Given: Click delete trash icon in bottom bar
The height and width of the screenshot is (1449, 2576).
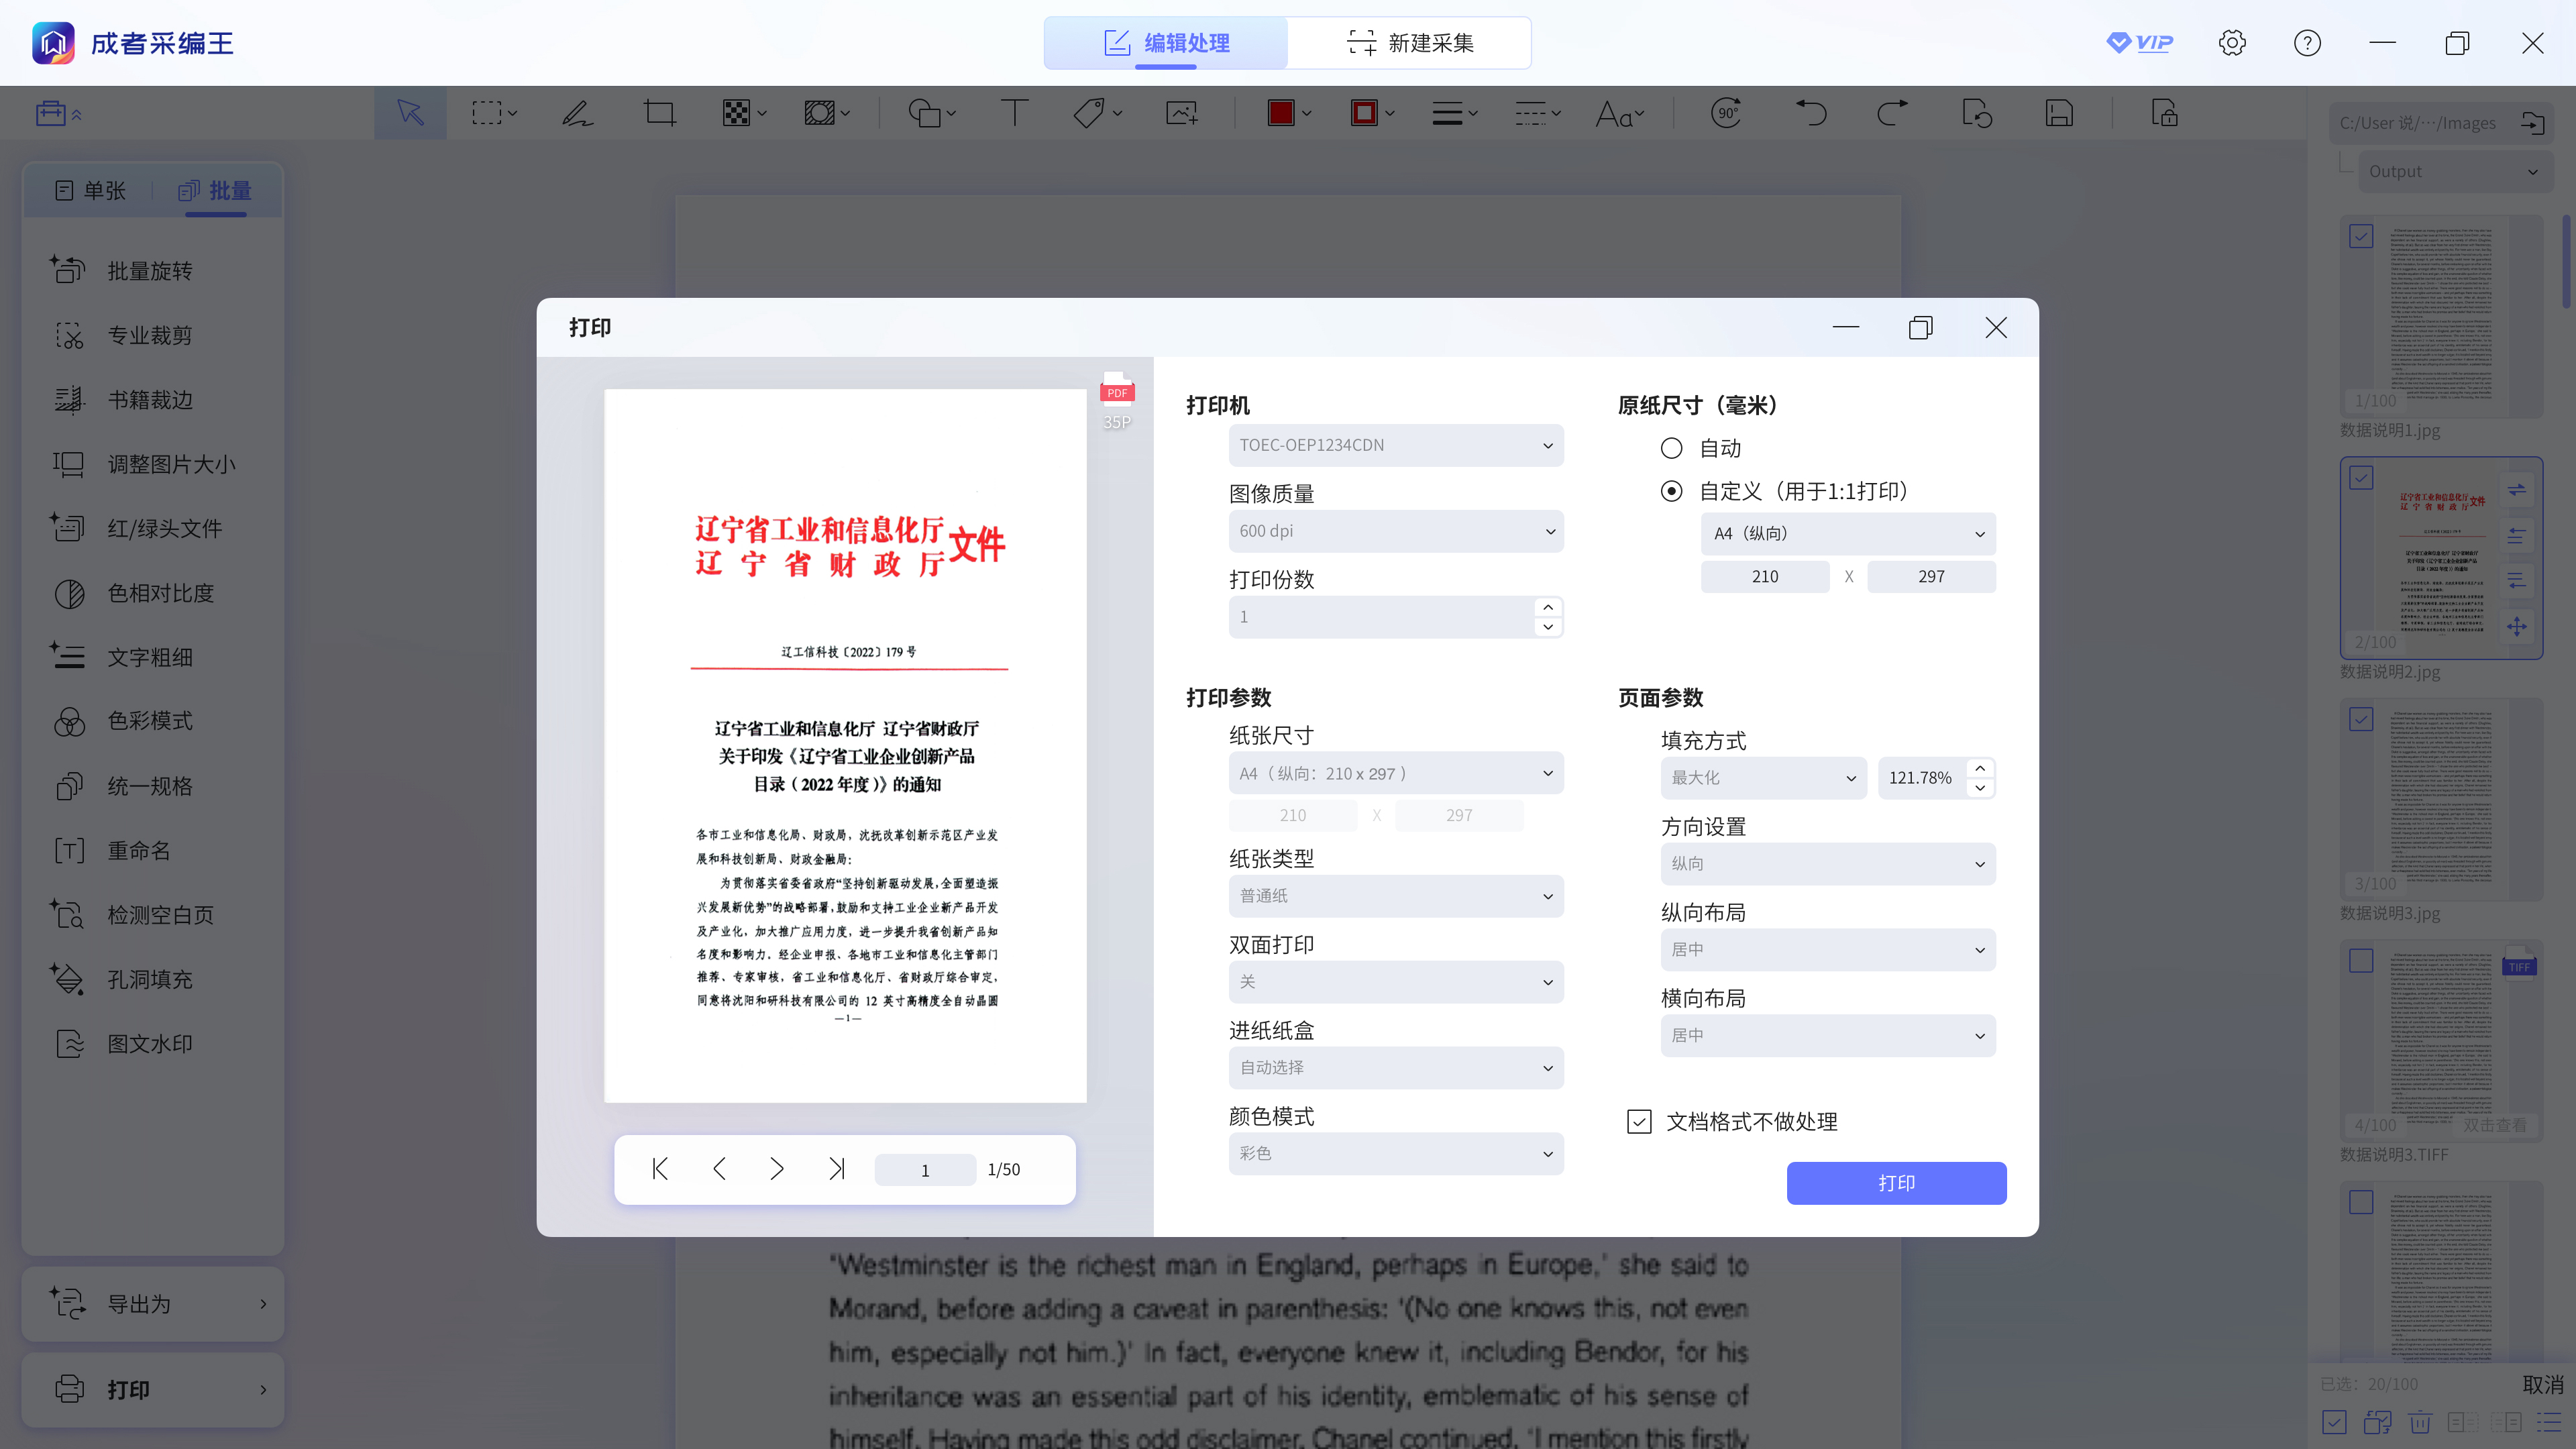Looking at the screenshot, I should (2420, 1422).
